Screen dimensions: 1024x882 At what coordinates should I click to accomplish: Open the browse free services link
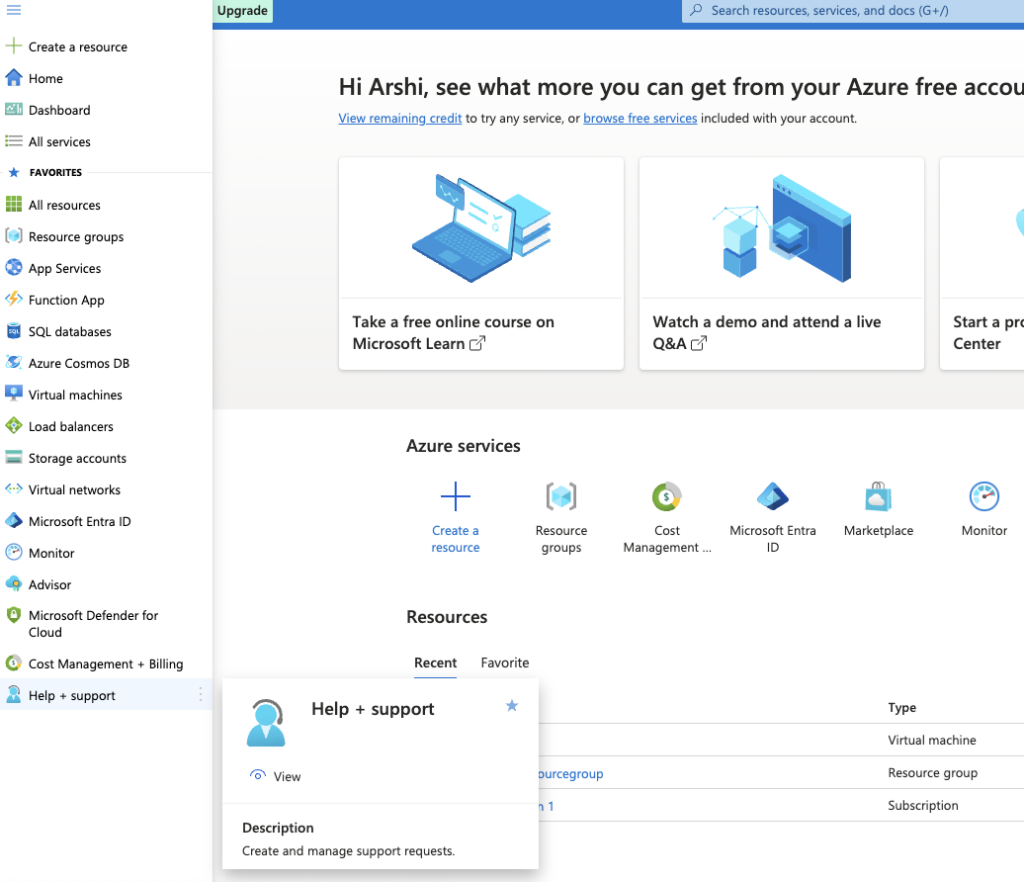[x=640, y=118]
